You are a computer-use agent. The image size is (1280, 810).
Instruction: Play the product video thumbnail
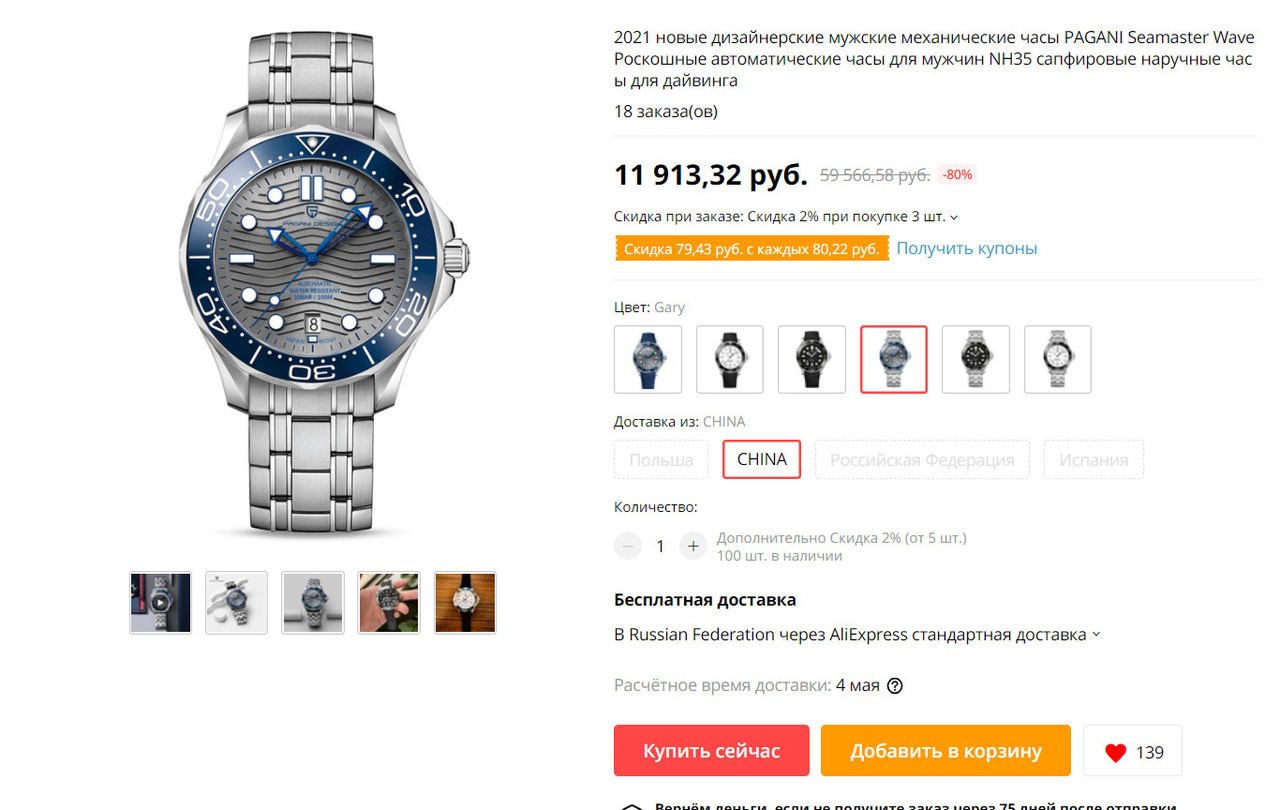(x=160, y=603)
